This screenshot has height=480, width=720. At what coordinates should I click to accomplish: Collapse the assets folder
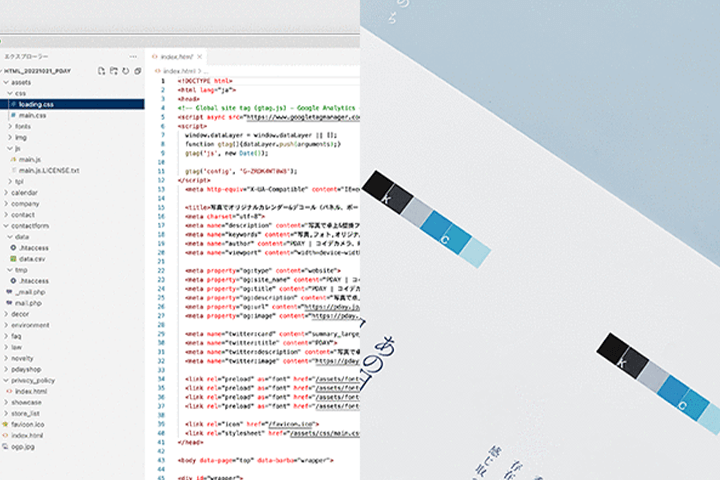tap(6, 82)
